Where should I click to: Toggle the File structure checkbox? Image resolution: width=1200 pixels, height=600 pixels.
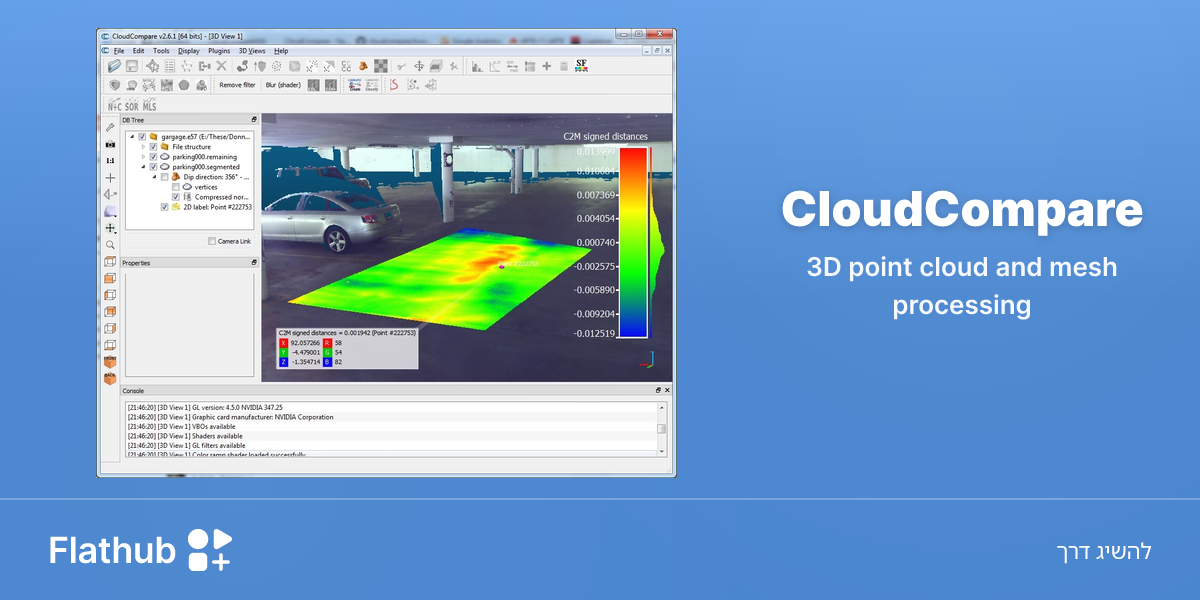153,147
